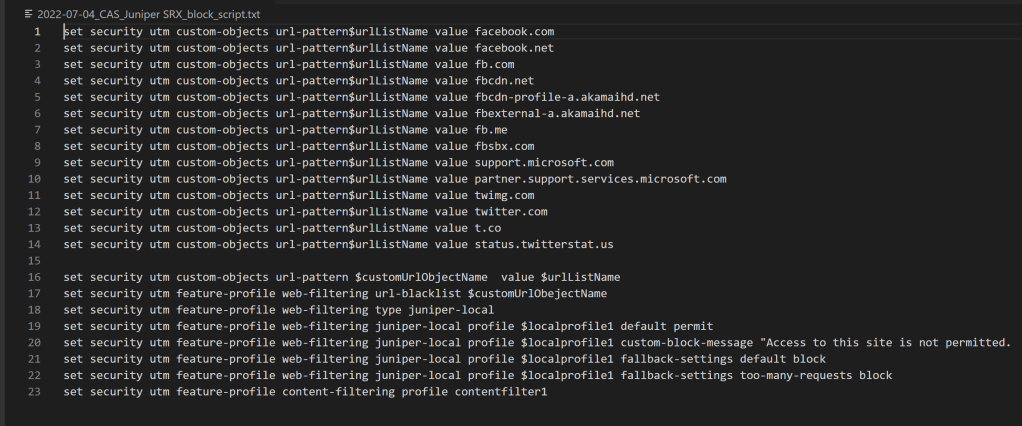Click line number 16 in the gutter
Image resolution: width=1022 pixels, height=426 pixels.
[35, 276]
